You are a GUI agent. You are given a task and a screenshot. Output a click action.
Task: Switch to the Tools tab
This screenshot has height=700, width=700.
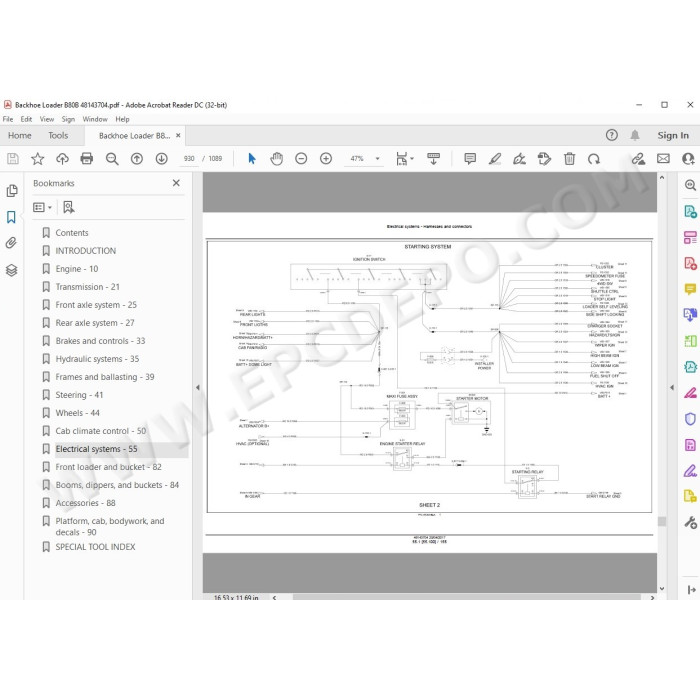pos(58,135)
